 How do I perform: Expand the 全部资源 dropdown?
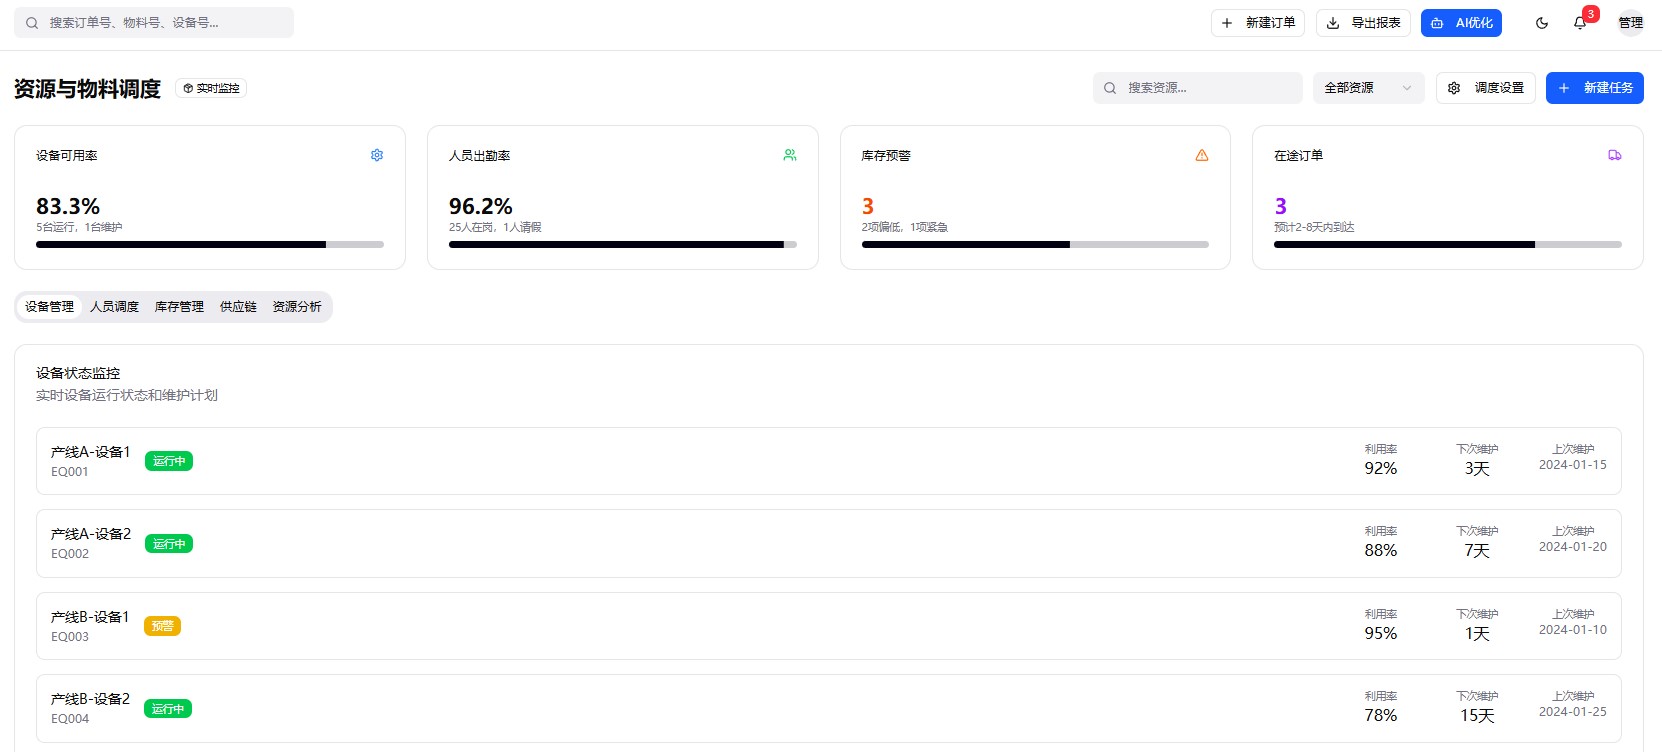(1368, 88)
